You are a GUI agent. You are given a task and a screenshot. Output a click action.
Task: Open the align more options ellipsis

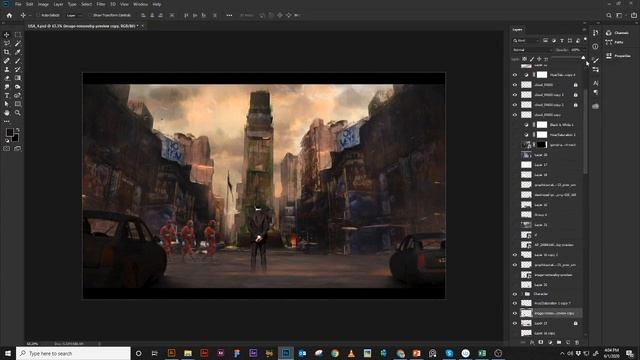[x=229, y=15]
